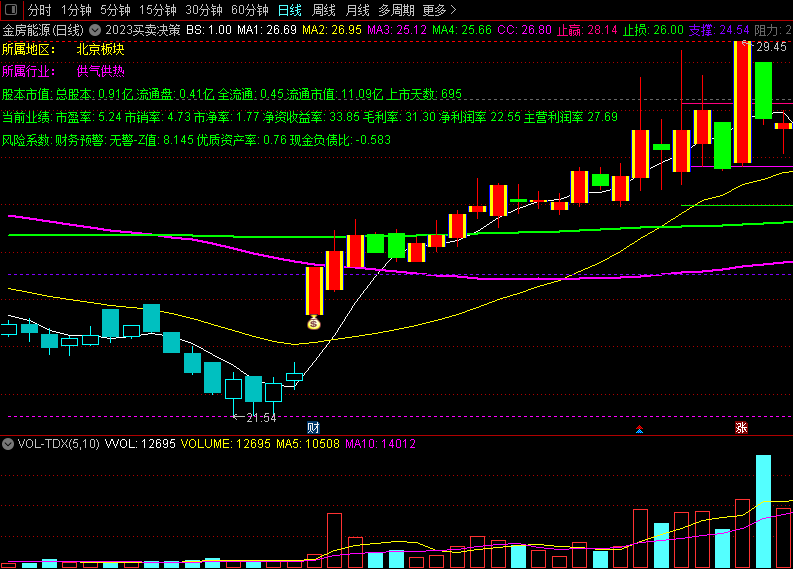Click the MA10: 14012 volume value
The height and width of the screenshot is (569, 793).
(380, 444)
